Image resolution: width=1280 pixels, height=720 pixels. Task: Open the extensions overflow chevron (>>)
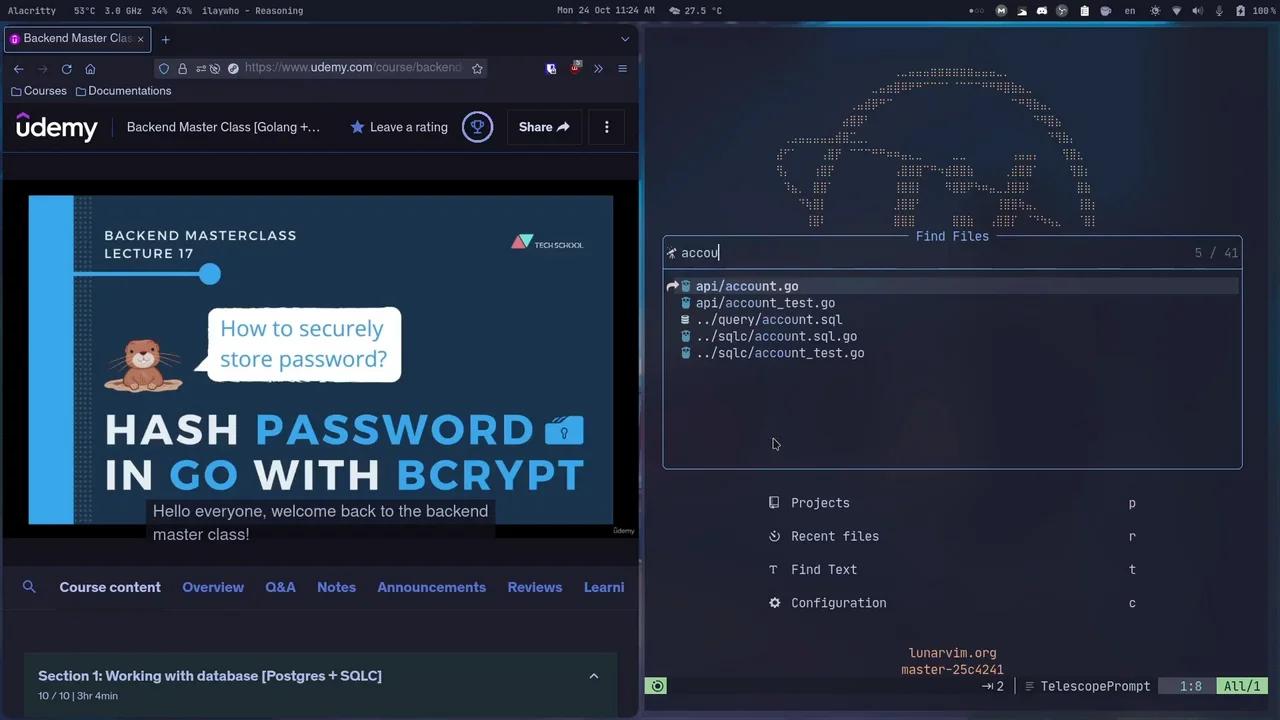[x=598, y=68]
